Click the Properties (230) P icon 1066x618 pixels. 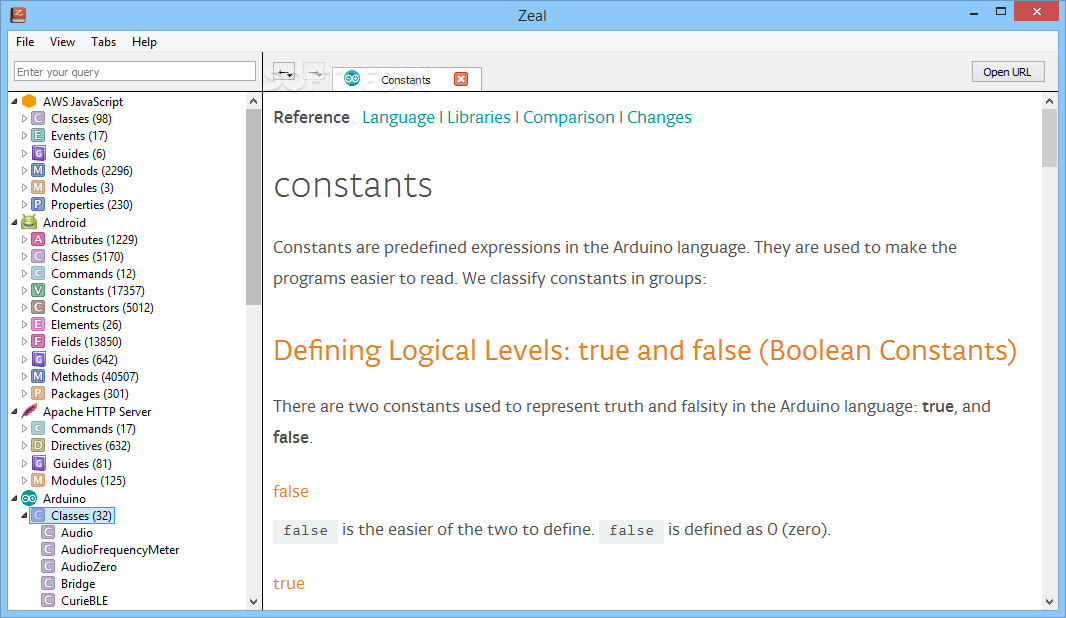point(38,204)
